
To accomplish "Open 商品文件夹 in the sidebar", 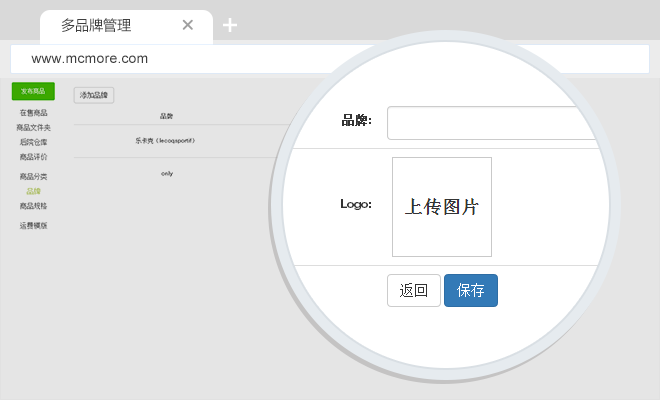I will [33, 128].
